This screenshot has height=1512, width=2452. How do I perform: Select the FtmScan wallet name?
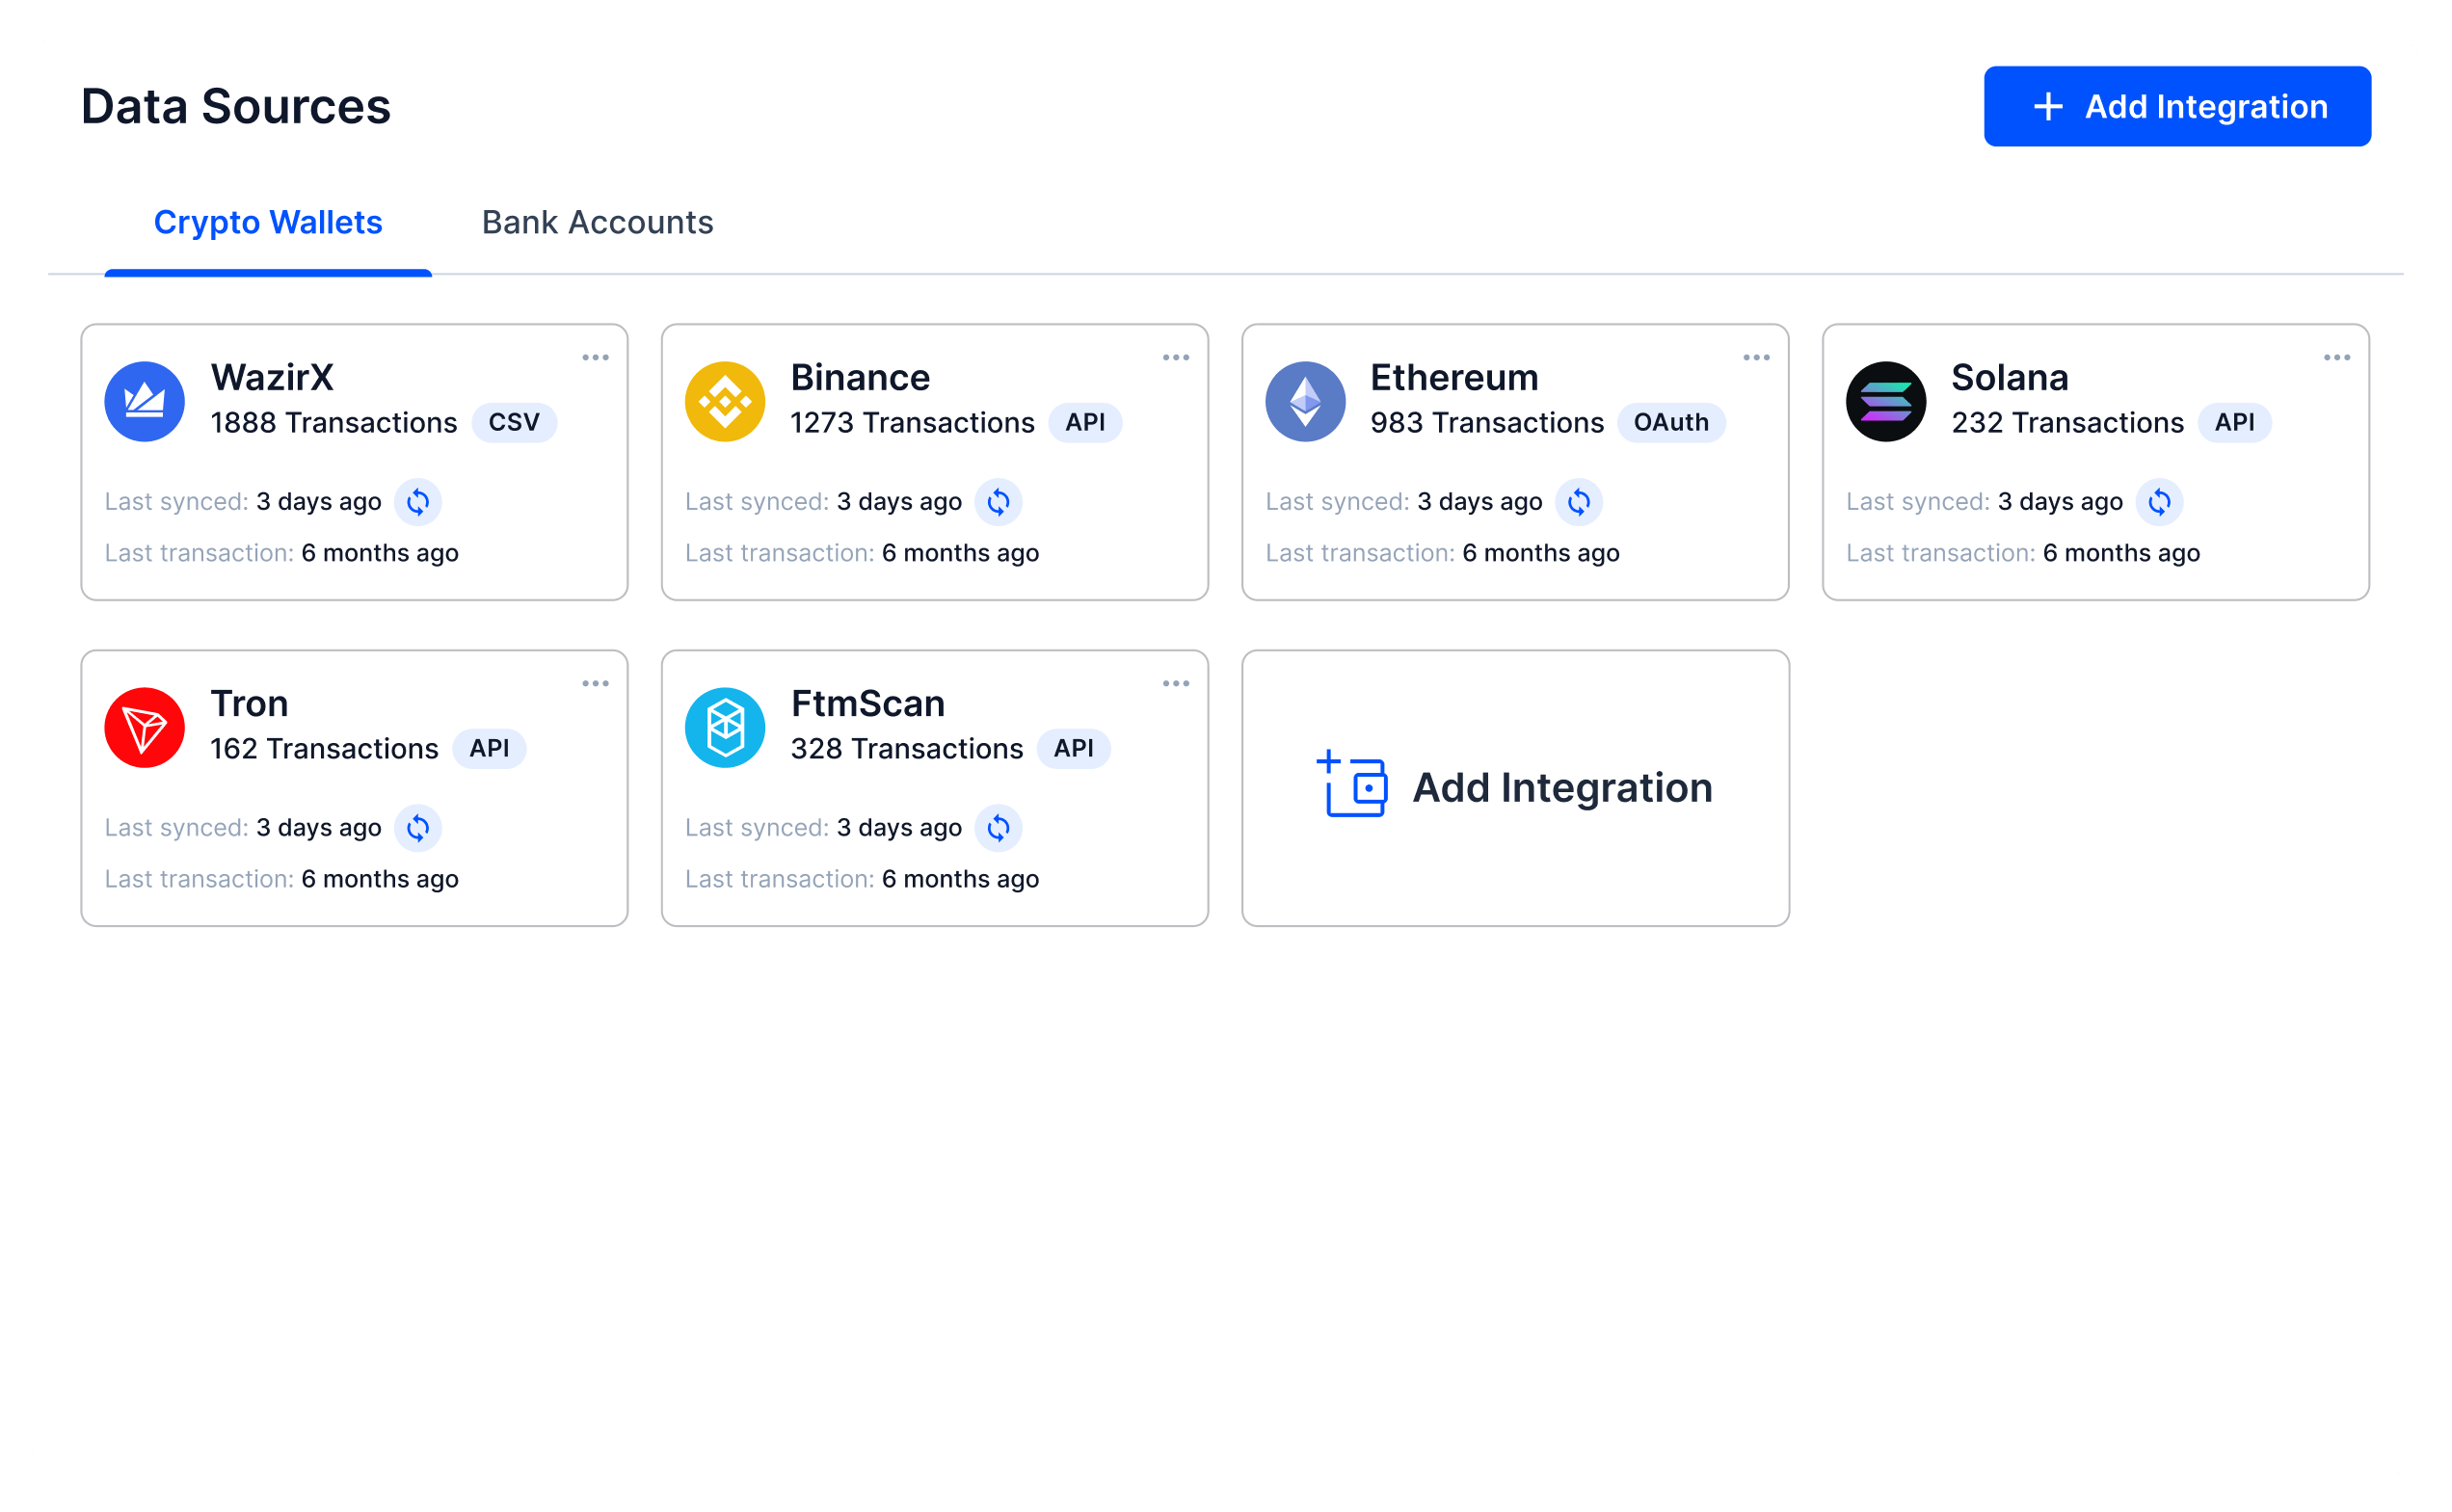868,703
